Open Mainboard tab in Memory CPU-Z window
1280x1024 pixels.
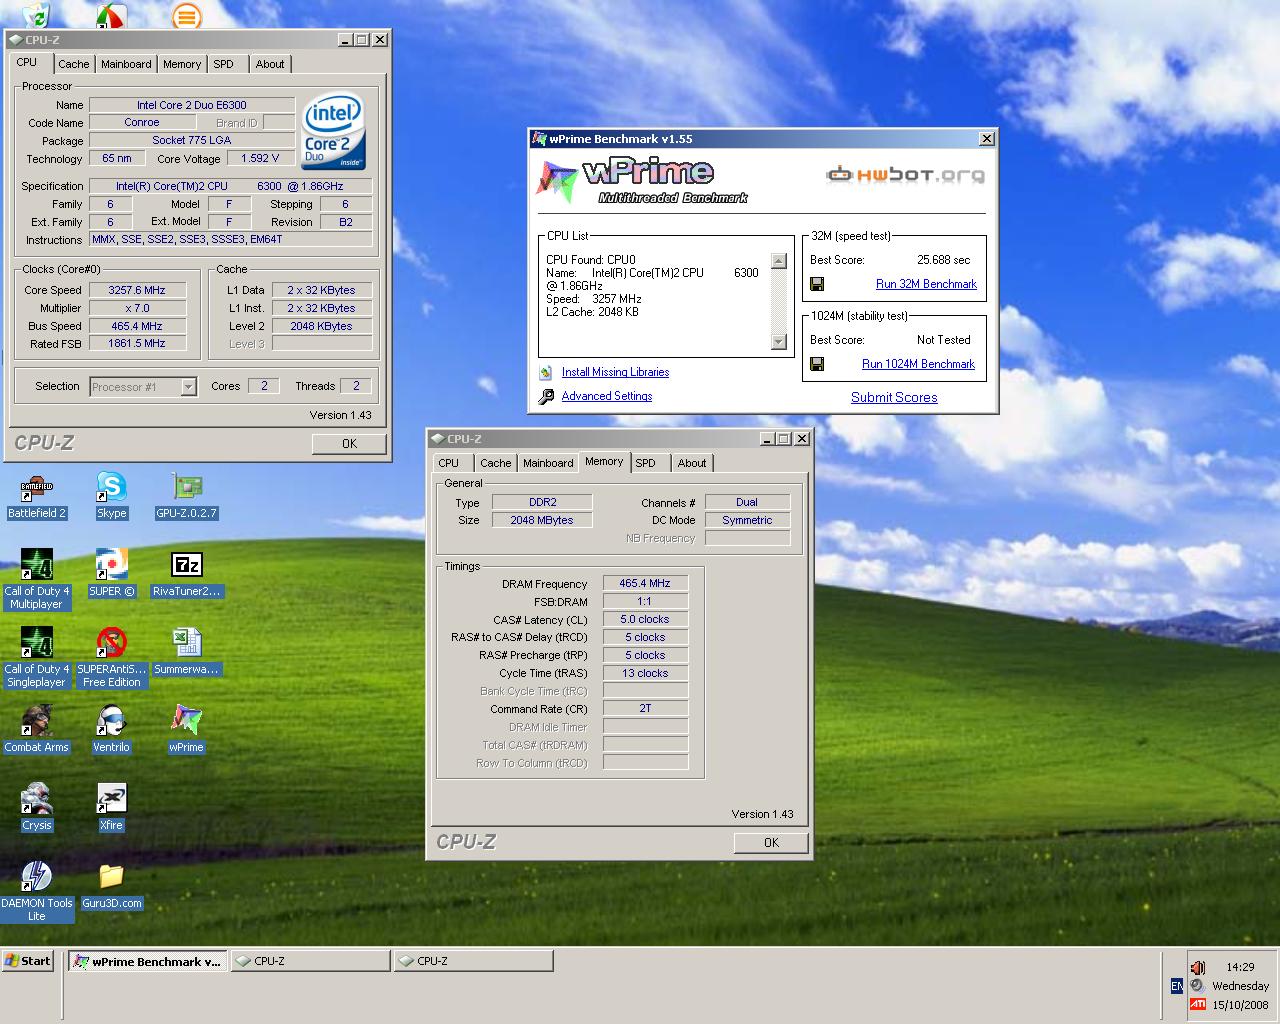548,463
